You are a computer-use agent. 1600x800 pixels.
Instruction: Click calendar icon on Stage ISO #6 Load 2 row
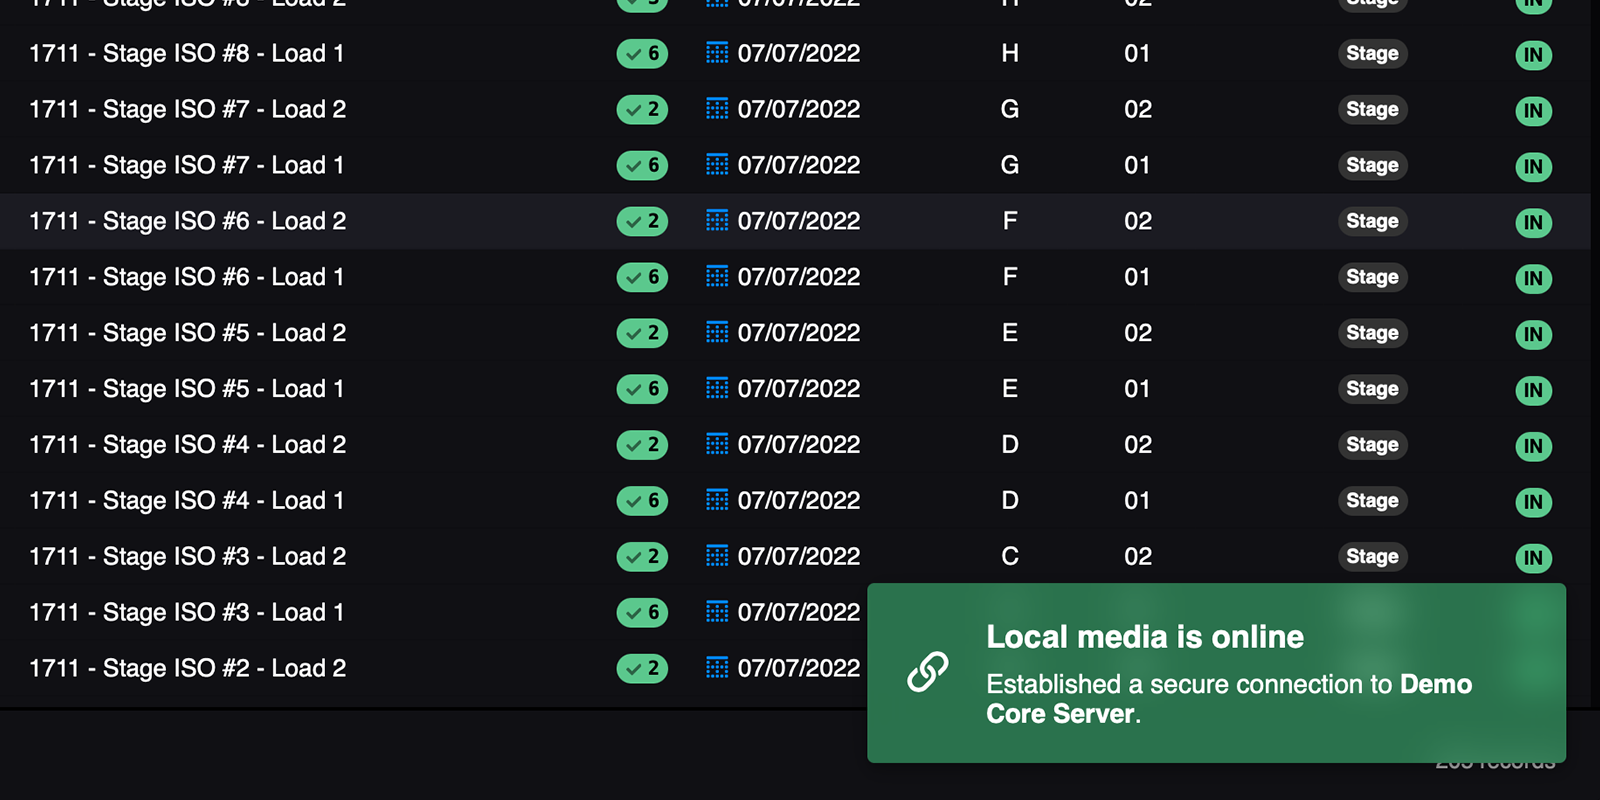(717, 221)
